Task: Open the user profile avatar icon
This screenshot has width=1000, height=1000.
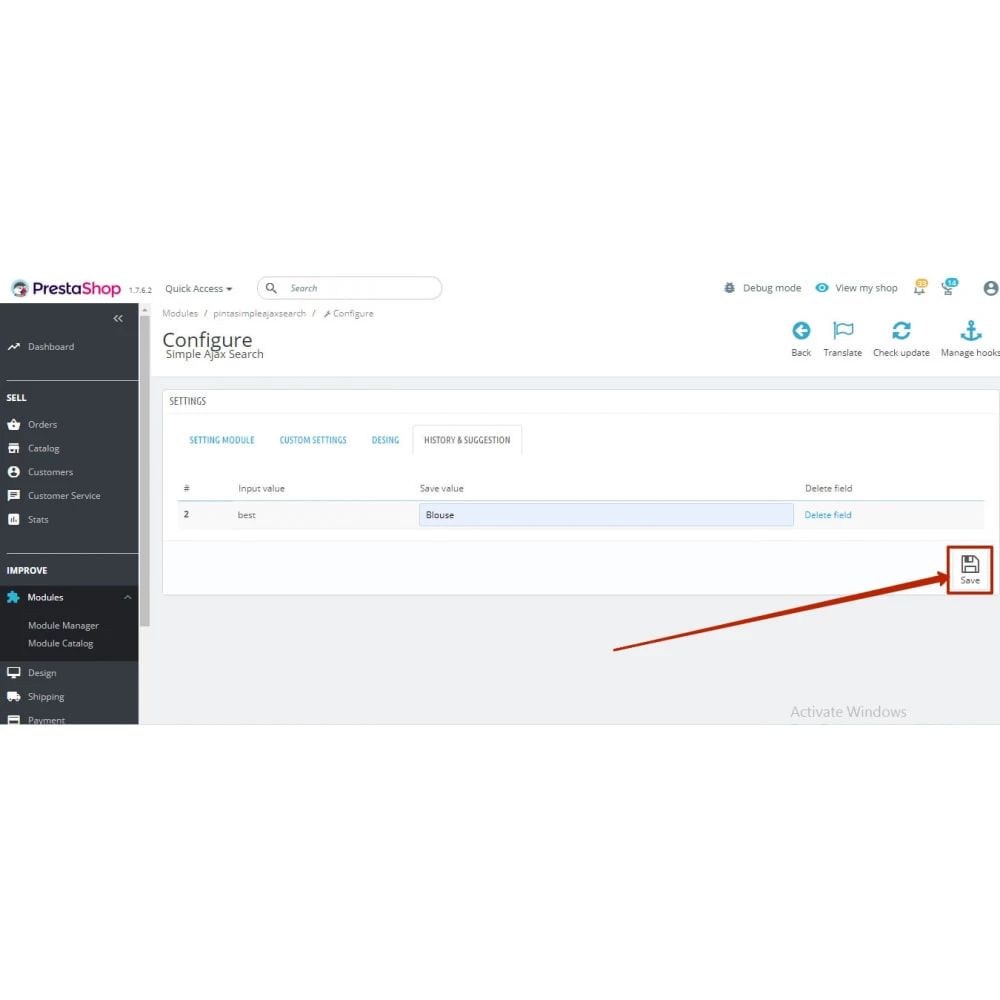Action: point(990,288)
